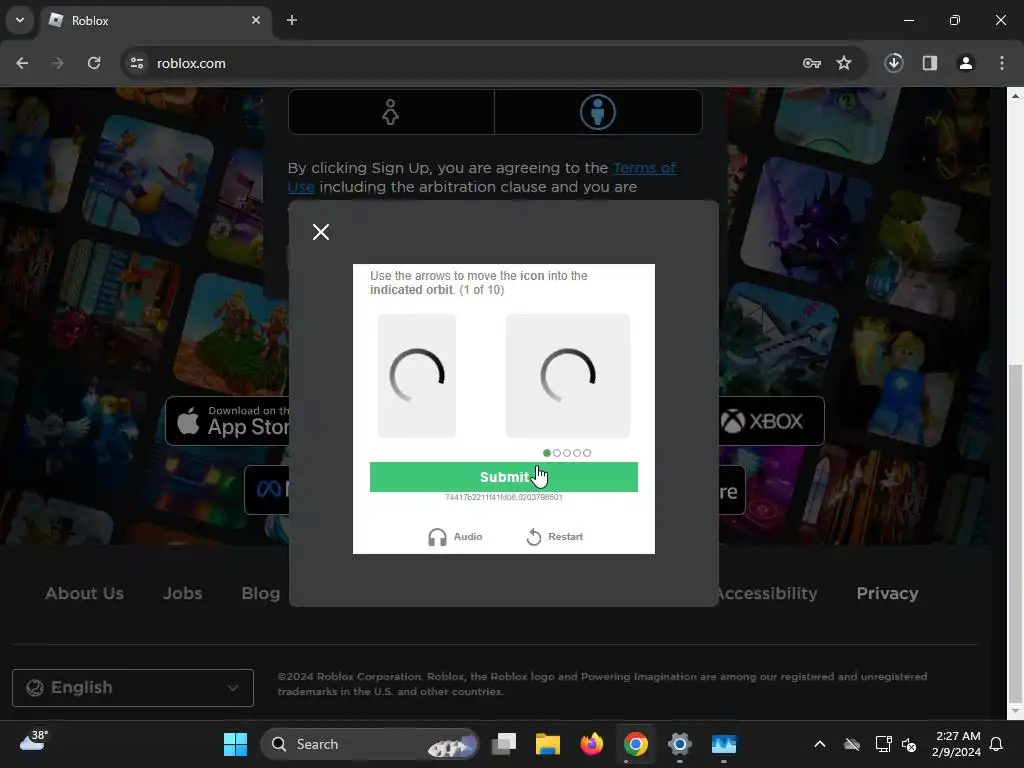Viewport: 1024px width, 768px height.
Task: Open the saved passwords key icon
Action: click(812, 63)
